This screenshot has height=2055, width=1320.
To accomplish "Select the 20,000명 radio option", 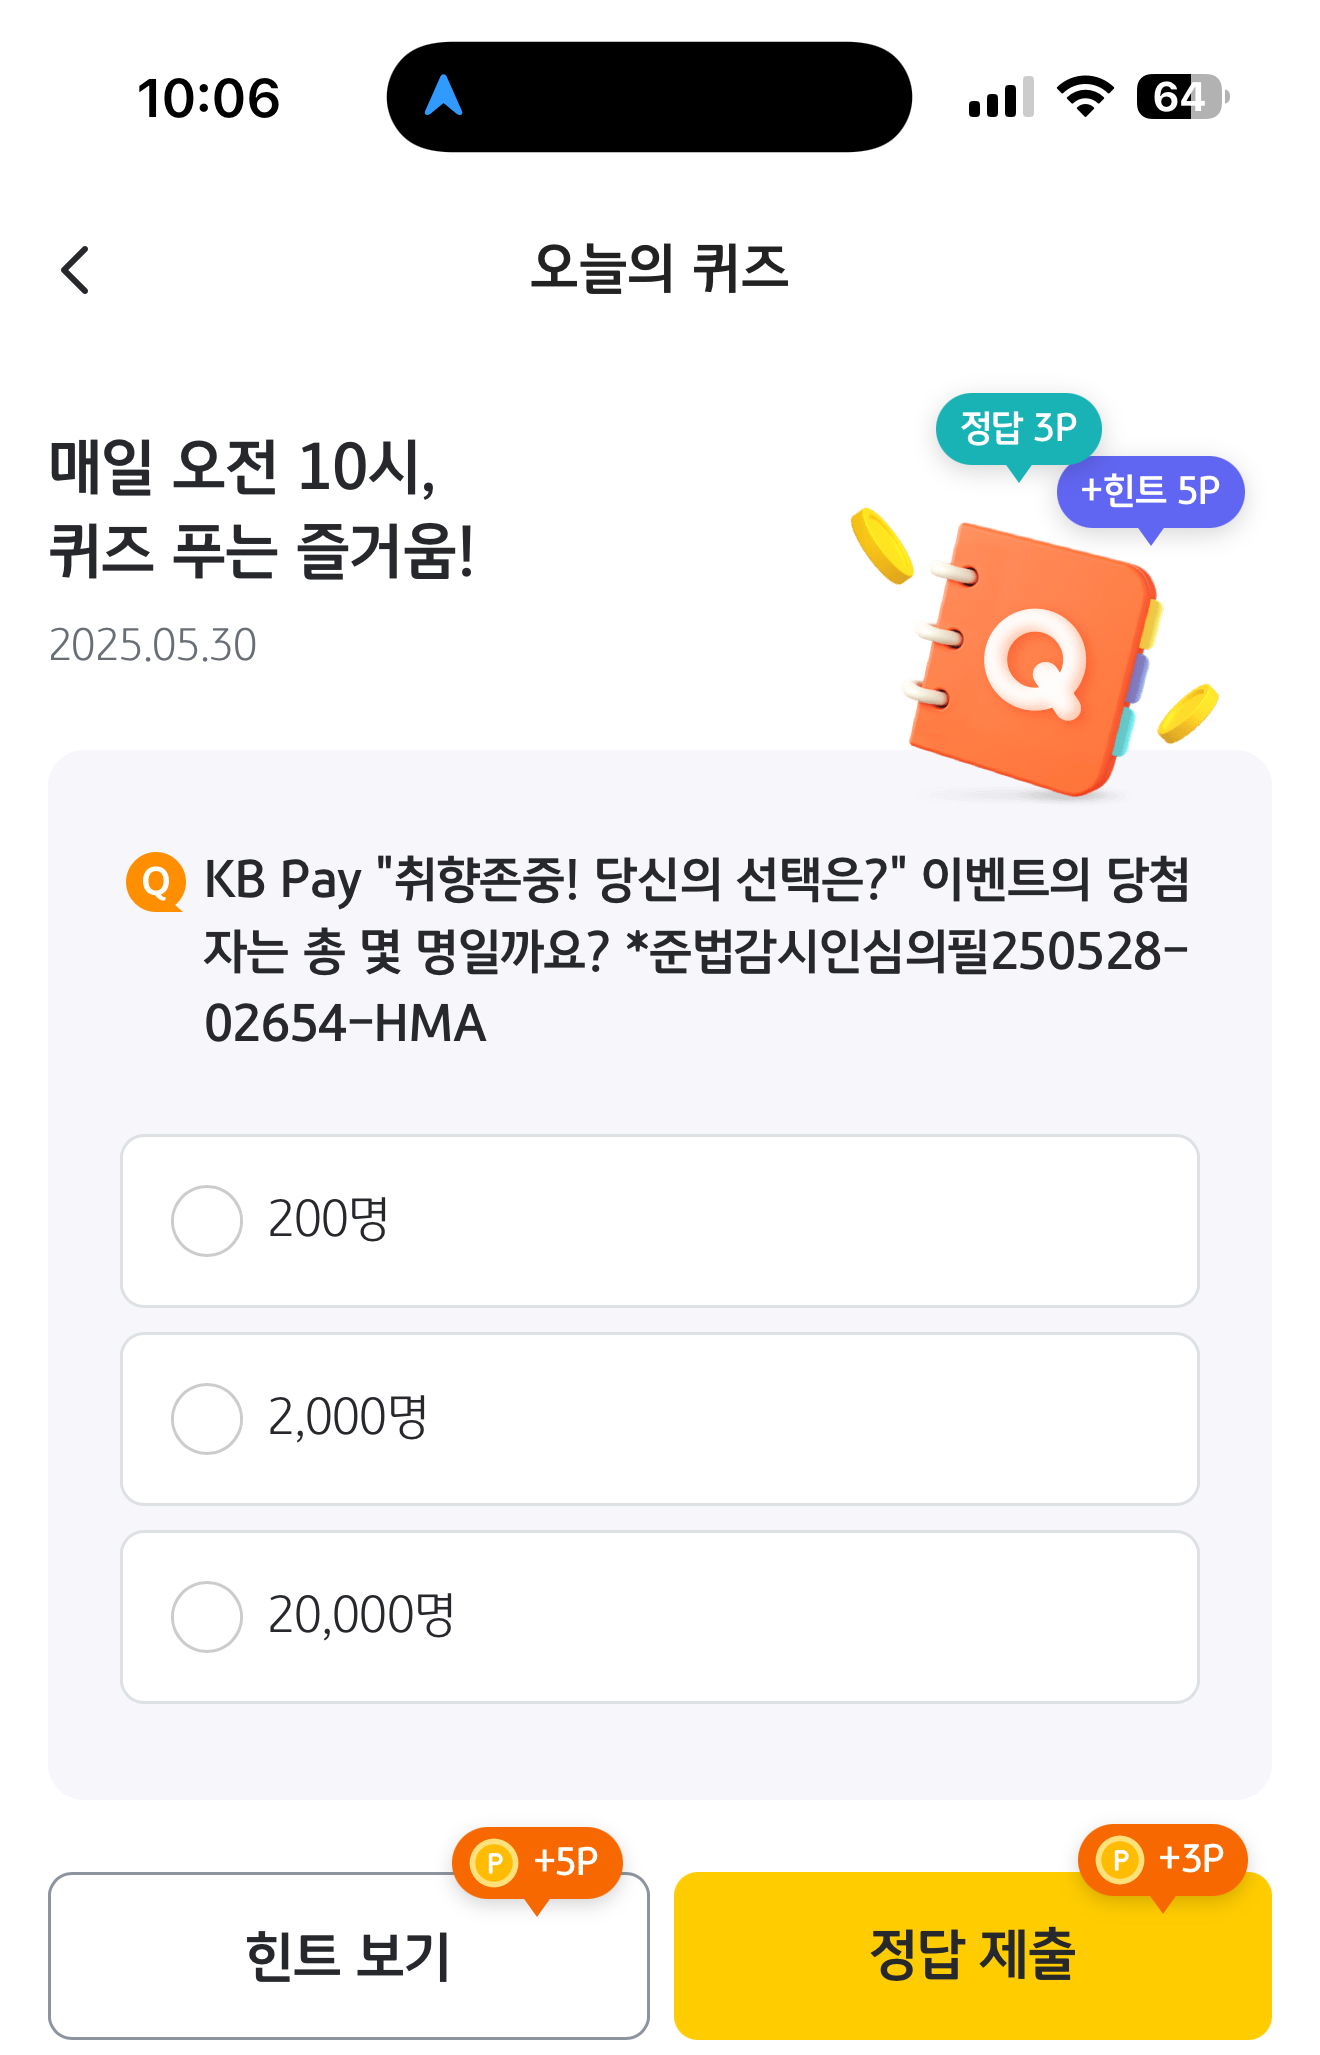I will point(660,1616).
